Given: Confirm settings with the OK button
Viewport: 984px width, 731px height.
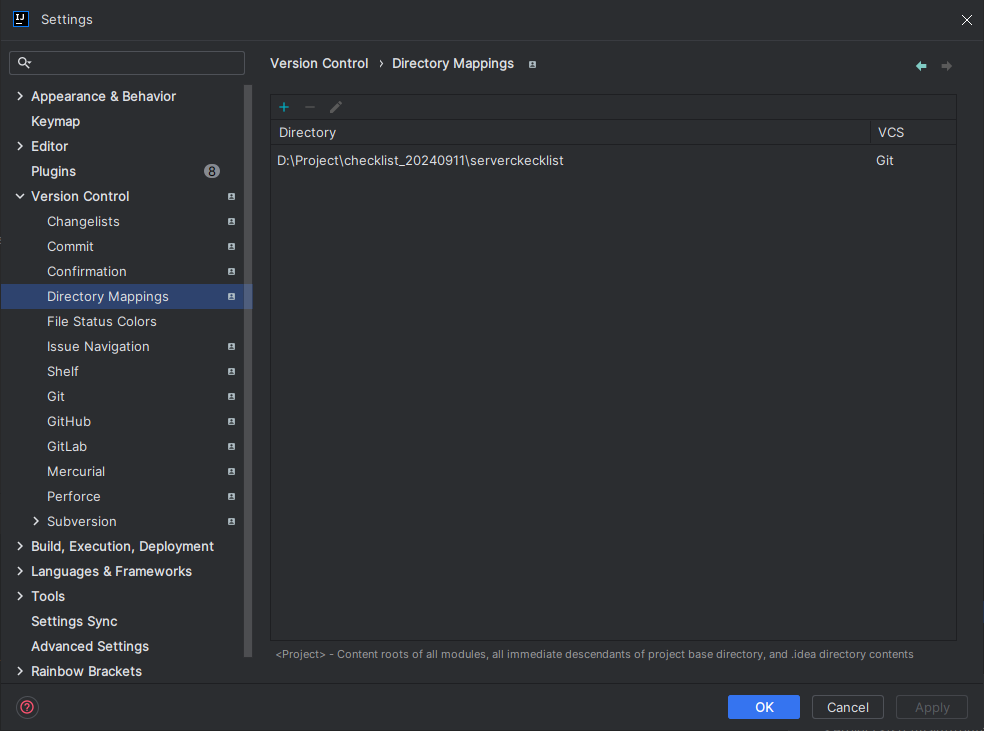Looking at the screenshot, I should tap(764, 707).
